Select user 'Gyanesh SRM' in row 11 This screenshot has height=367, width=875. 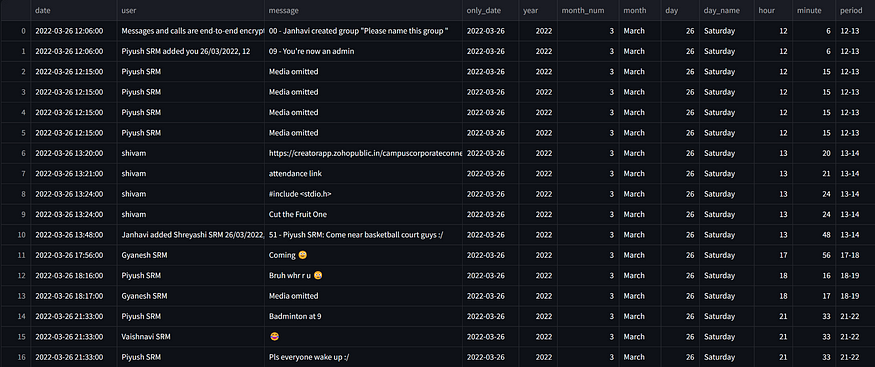click(191, 255)
